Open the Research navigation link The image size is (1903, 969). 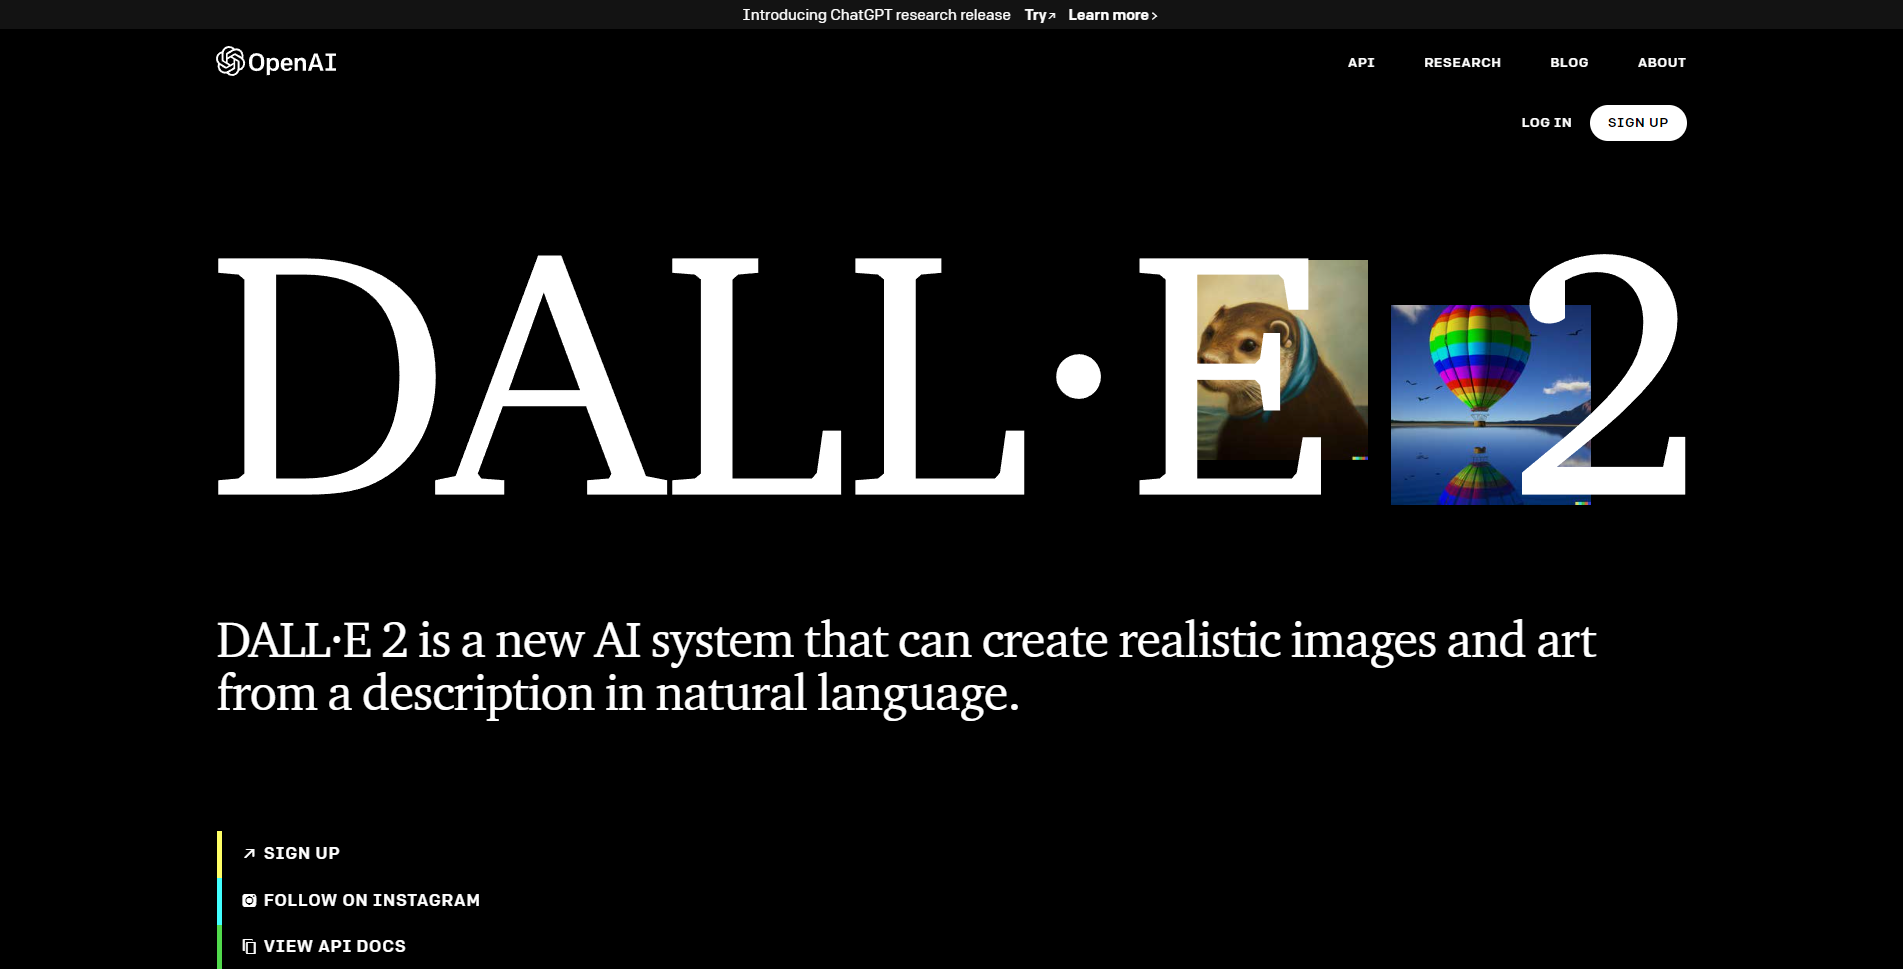[1462, 62]
